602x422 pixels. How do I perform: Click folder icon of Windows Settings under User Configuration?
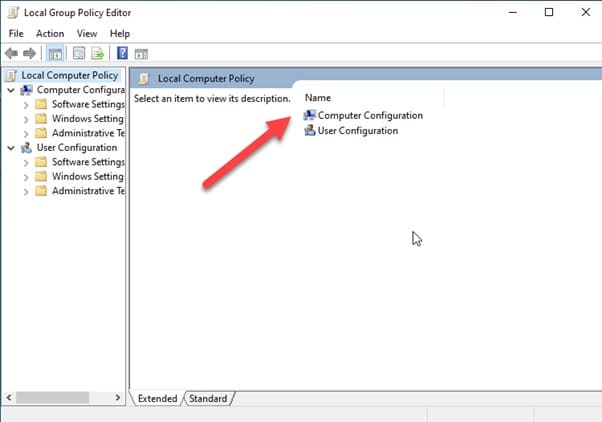coord(41,176)
